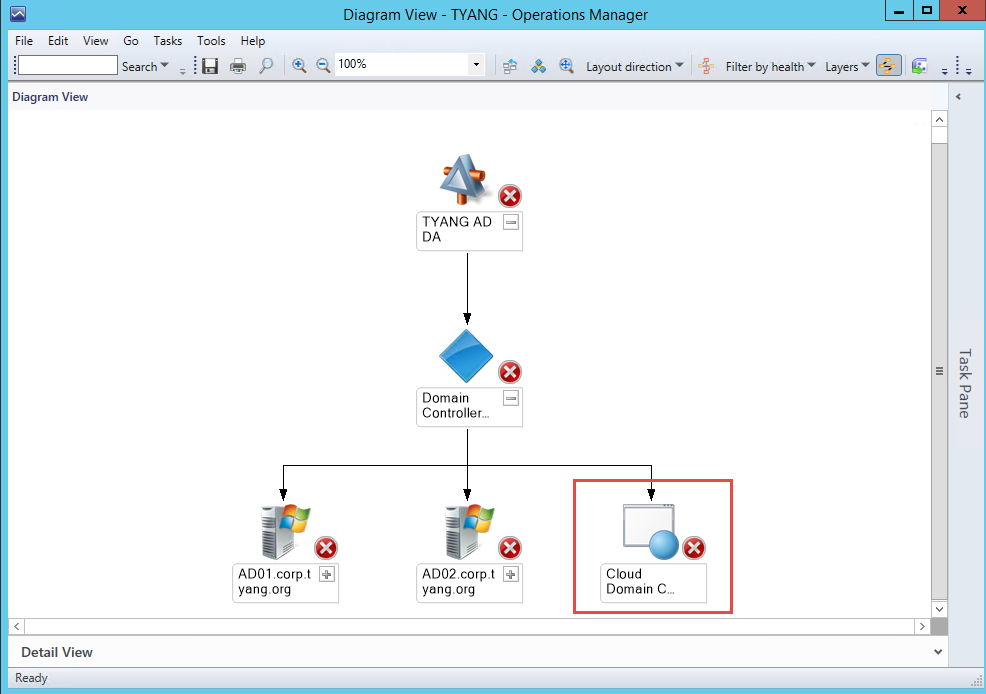Open the Layout direction dropdown
The height and width of the screenshot is (694, 986).
[634, 67]
